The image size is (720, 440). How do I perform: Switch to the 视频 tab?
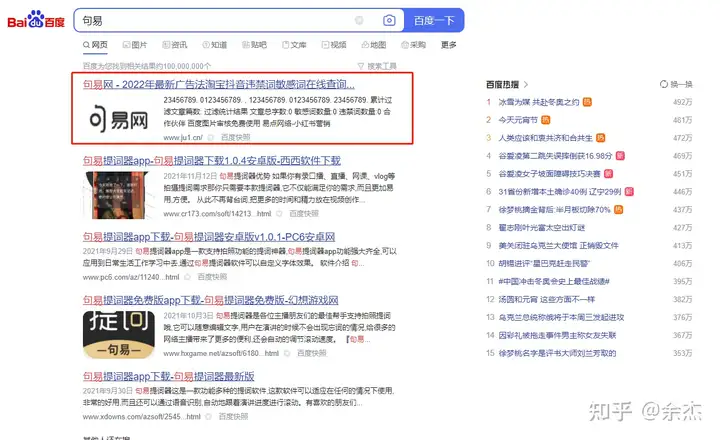coord(334,45)
